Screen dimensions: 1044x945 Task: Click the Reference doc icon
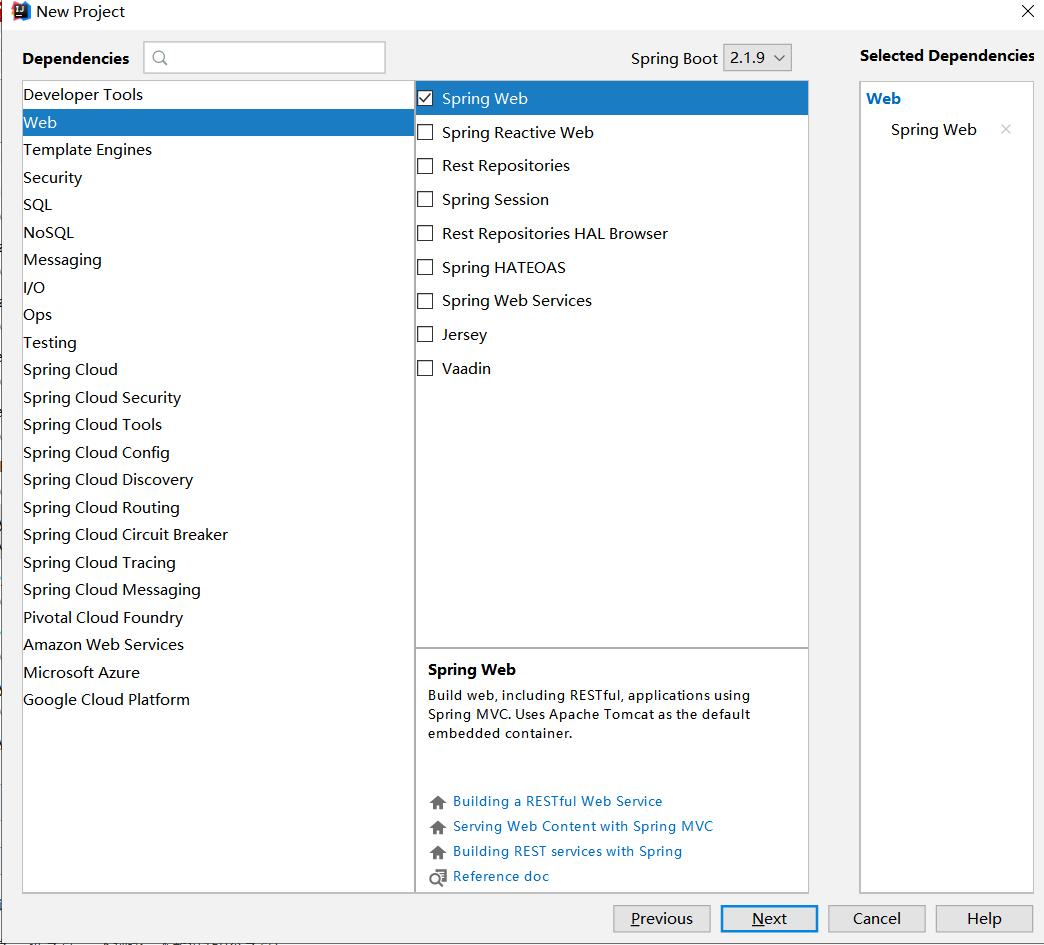click(437, 877)
